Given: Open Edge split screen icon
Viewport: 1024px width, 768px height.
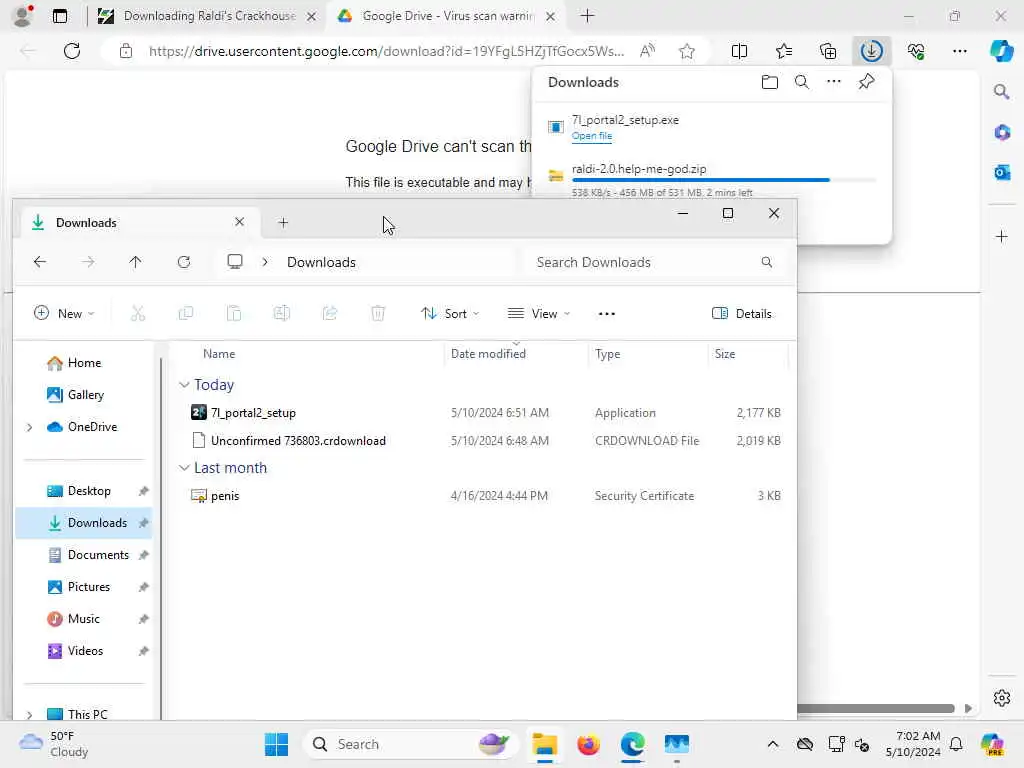Looking at the screenshot, I should 739,51.
